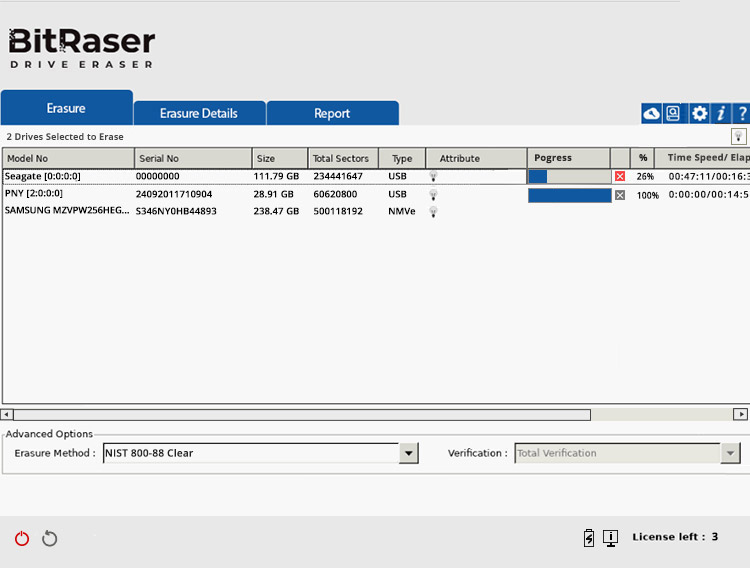
Task: Click the % column header
Action: tap(642, 158)
